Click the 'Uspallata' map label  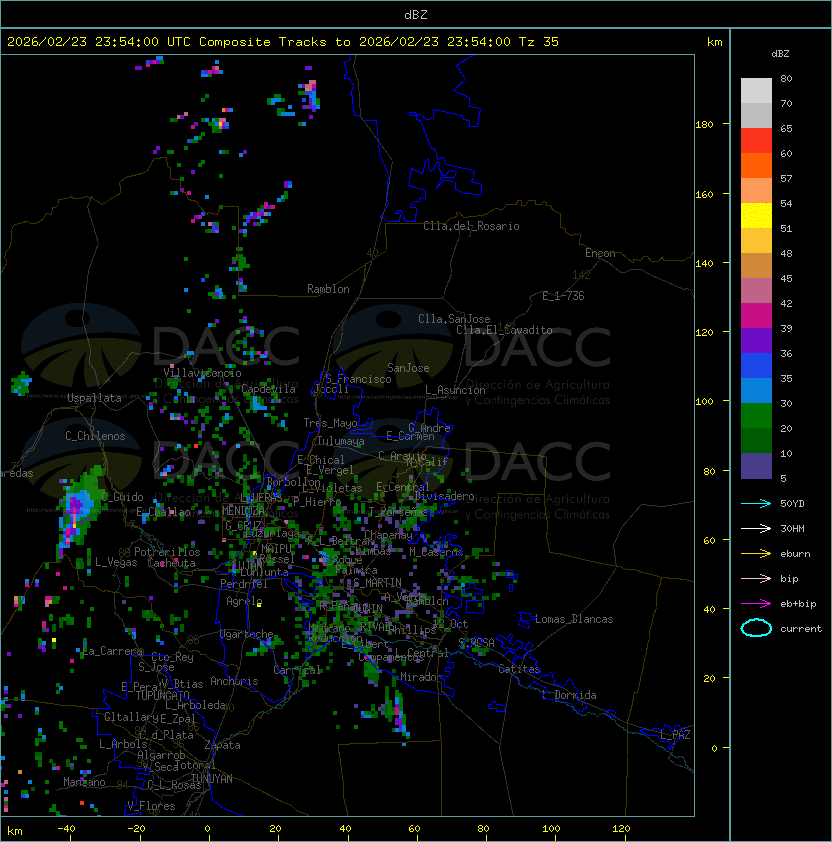[94, 398]
